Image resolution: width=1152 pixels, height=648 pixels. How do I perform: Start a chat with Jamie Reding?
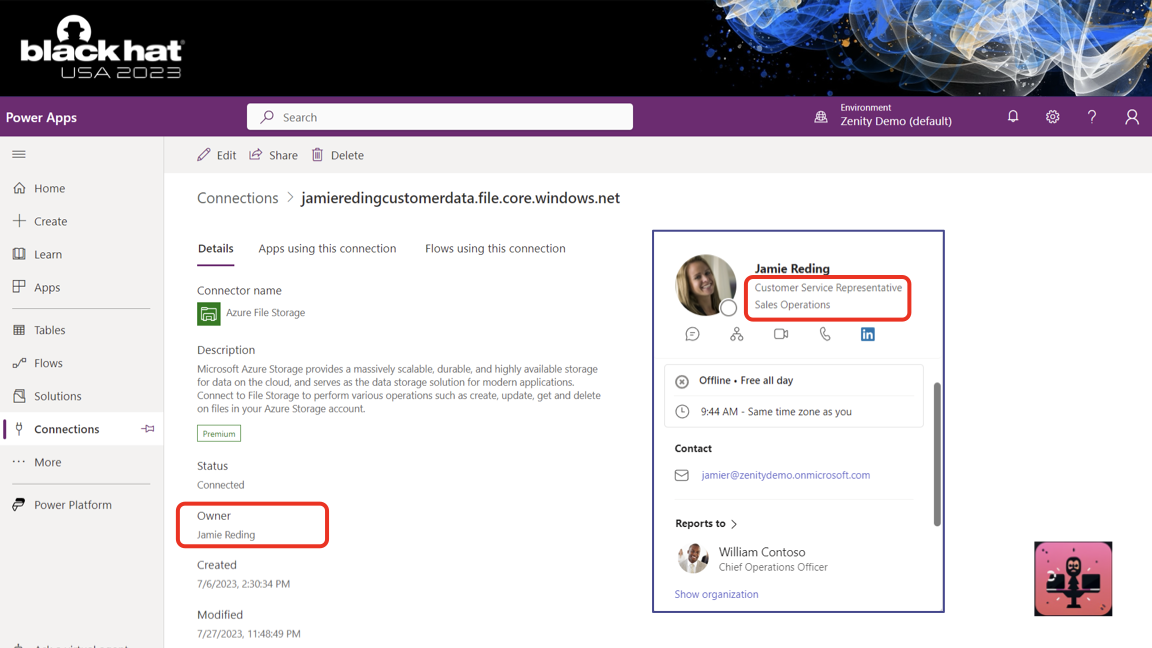click(x=692, y=334)
